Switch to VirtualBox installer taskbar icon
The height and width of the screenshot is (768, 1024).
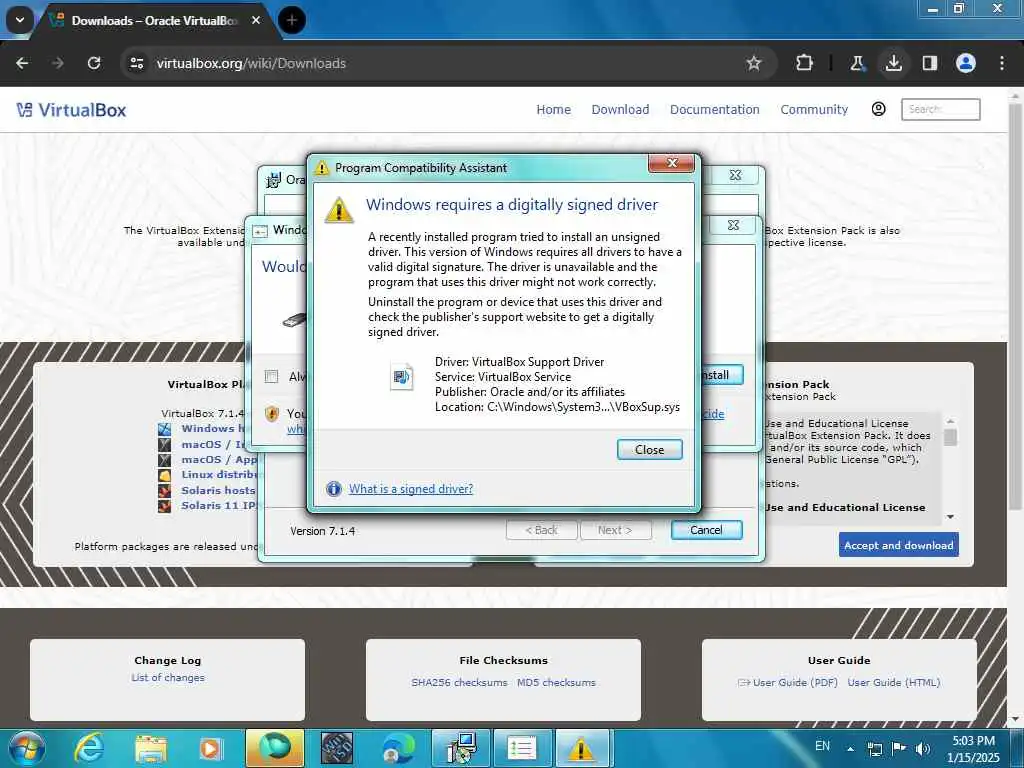(461, 748)
